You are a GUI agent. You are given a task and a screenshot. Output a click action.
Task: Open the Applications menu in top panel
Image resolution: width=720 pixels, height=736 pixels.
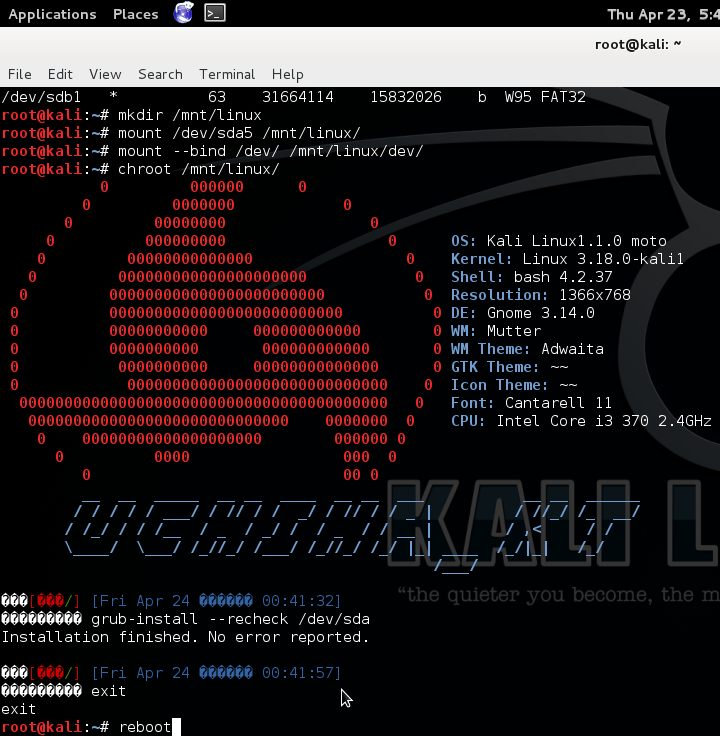(52, 14)
